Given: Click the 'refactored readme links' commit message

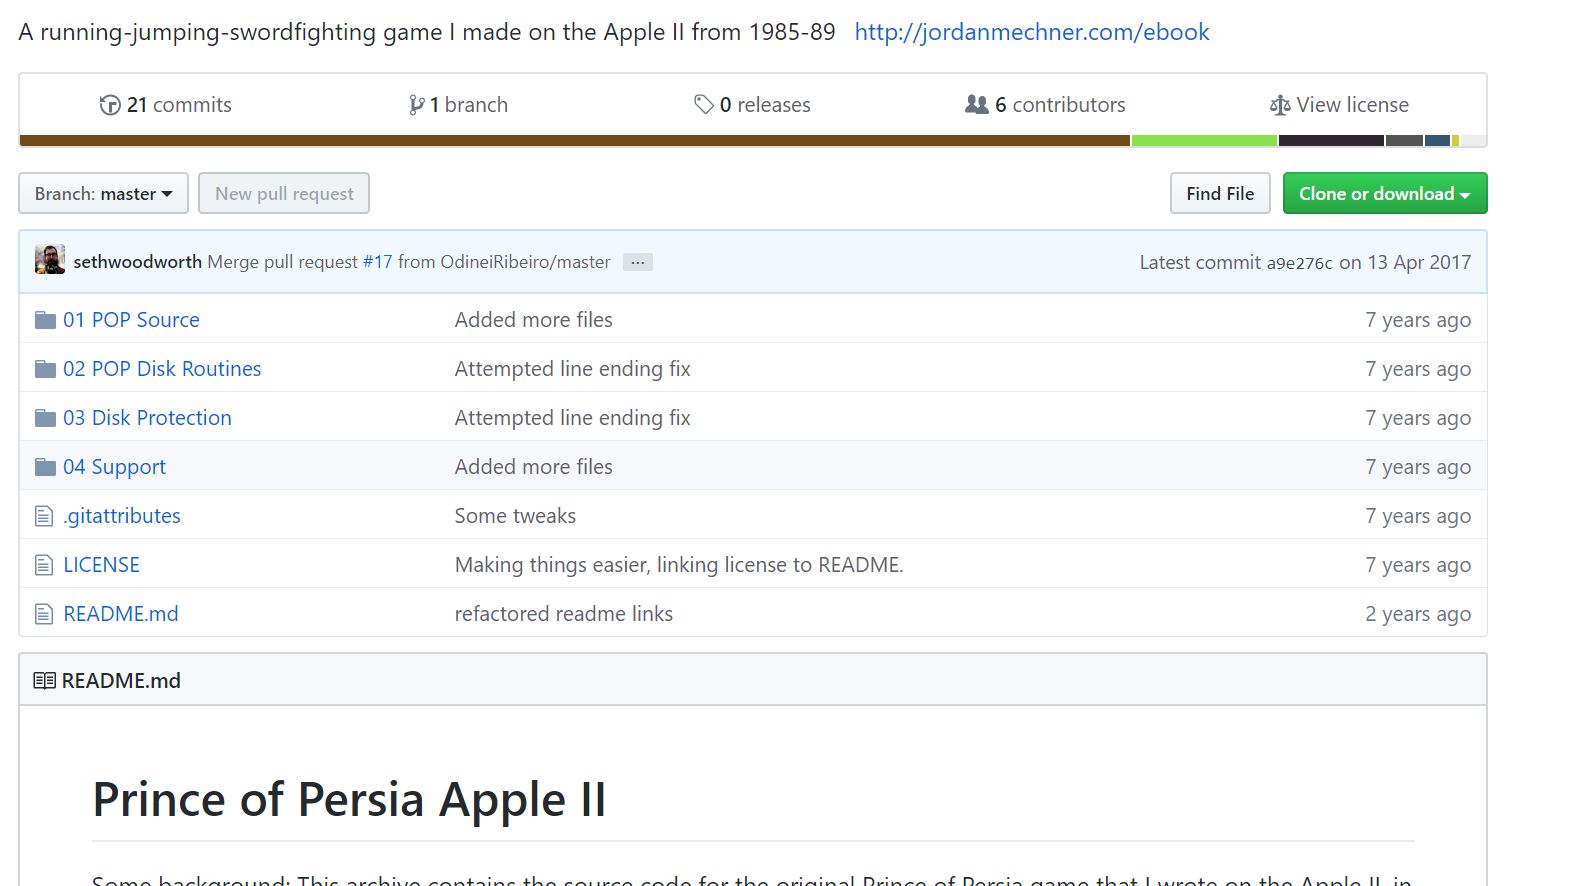Looking at the screenshot, I should click(x=564, y=614).
